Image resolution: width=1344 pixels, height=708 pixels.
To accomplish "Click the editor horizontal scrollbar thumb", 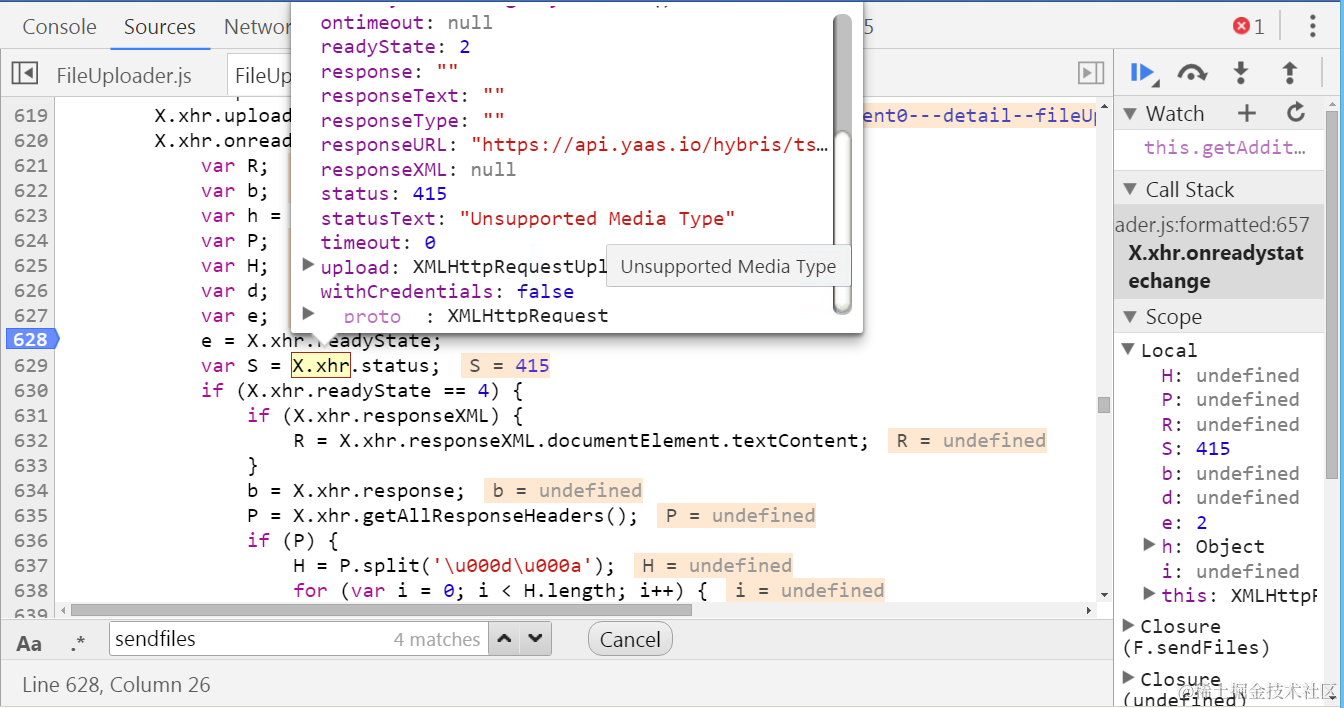I will pyautogui.click(x=381, y=609).
